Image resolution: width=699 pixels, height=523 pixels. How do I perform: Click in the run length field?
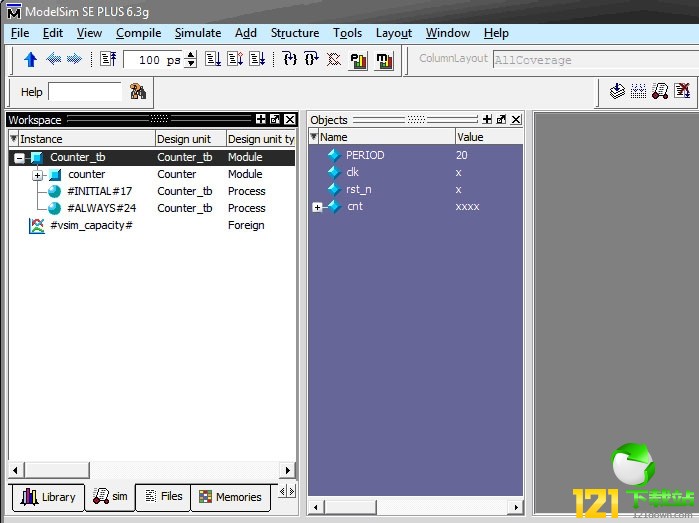click(154, 60)
